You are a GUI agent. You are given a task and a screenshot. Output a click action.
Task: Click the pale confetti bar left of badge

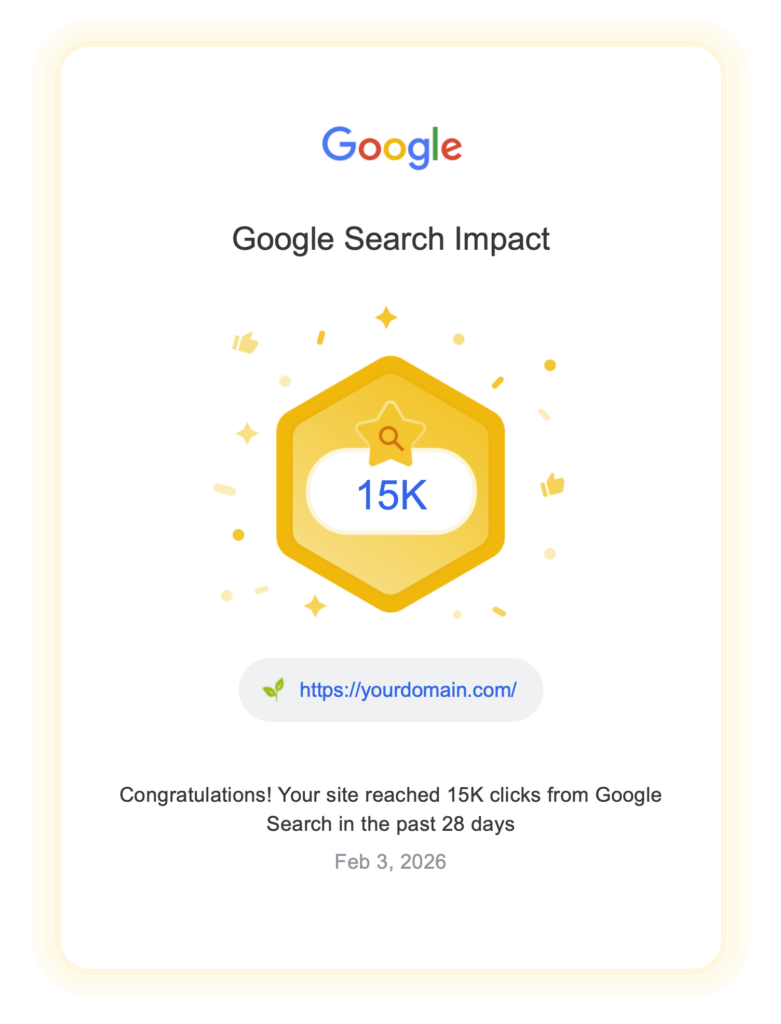coord(225,489)
